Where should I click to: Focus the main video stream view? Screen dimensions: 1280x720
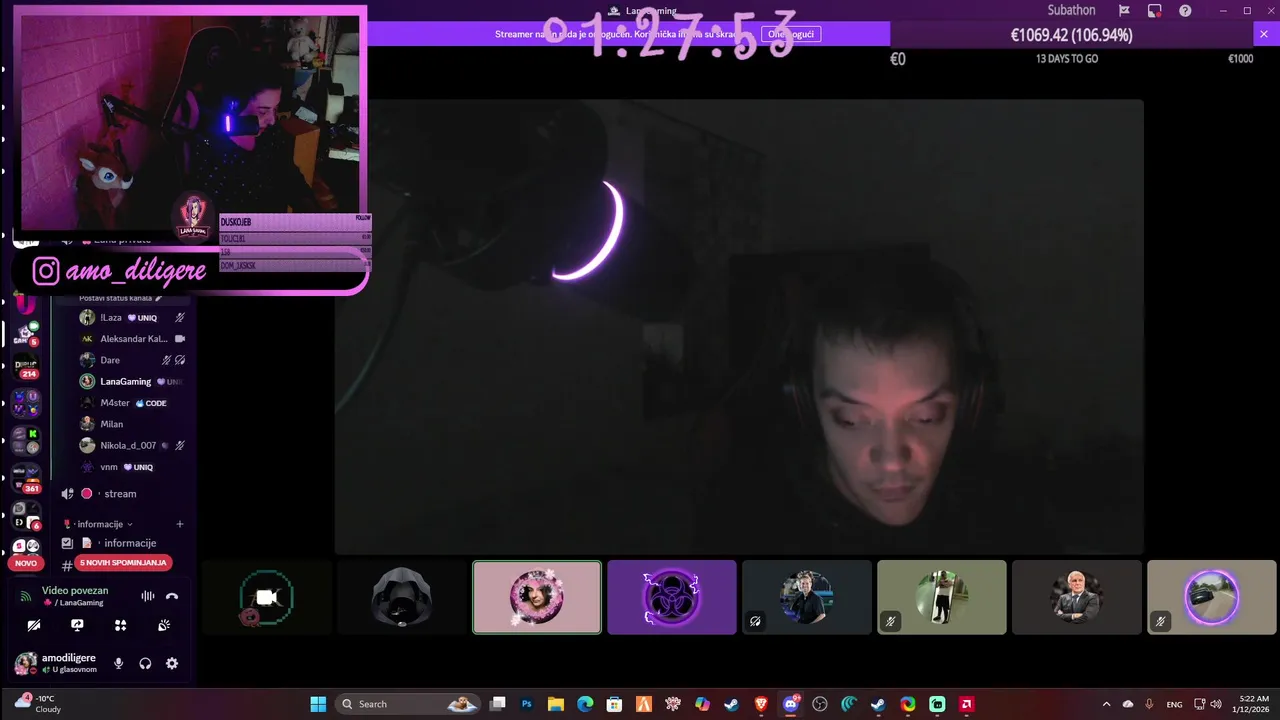pyautogui.click(x=739, y=326)
